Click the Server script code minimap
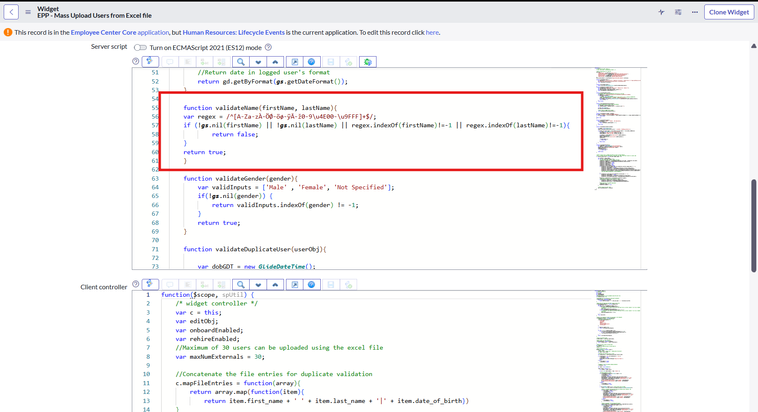Viewport: 758px width, 412px height. coord(618,128)
